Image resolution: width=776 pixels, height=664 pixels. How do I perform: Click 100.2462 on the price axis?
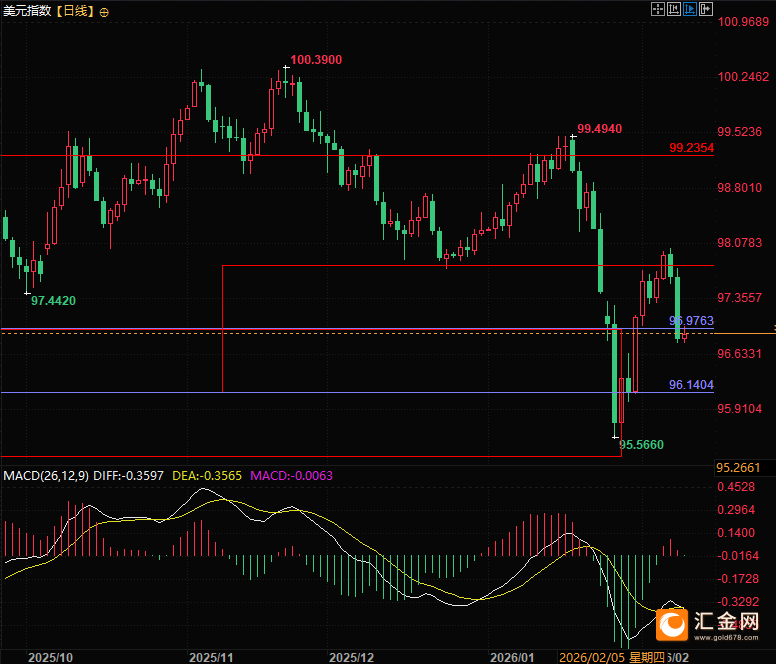point(743,77)
